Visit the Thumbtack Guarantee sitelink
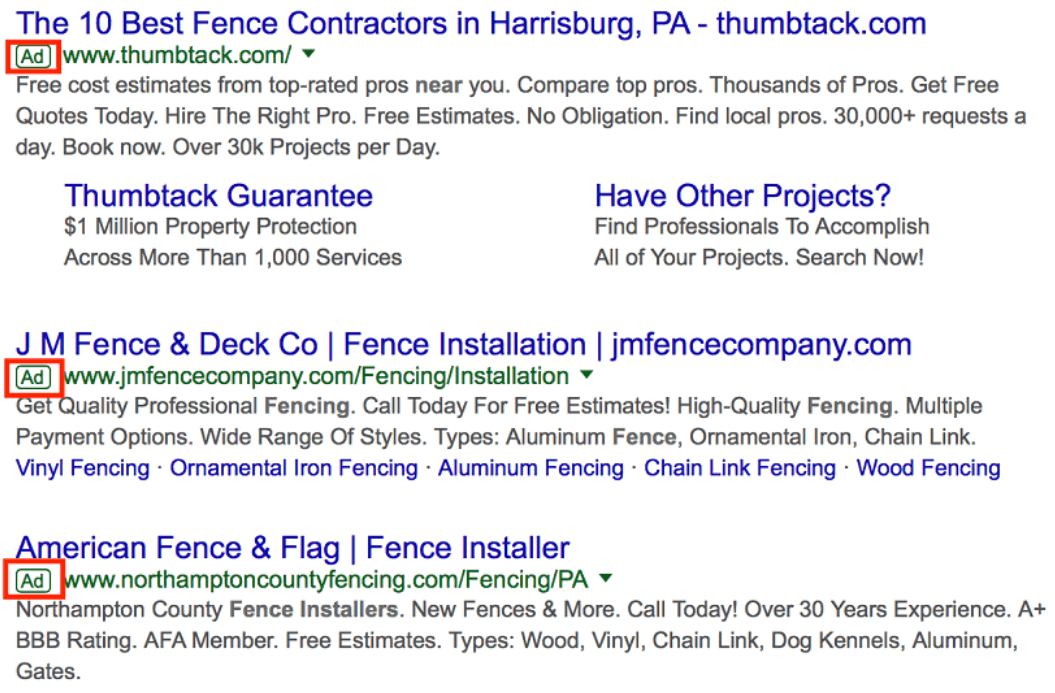This screenshot has width=1055, height=693. coord(218,195)
